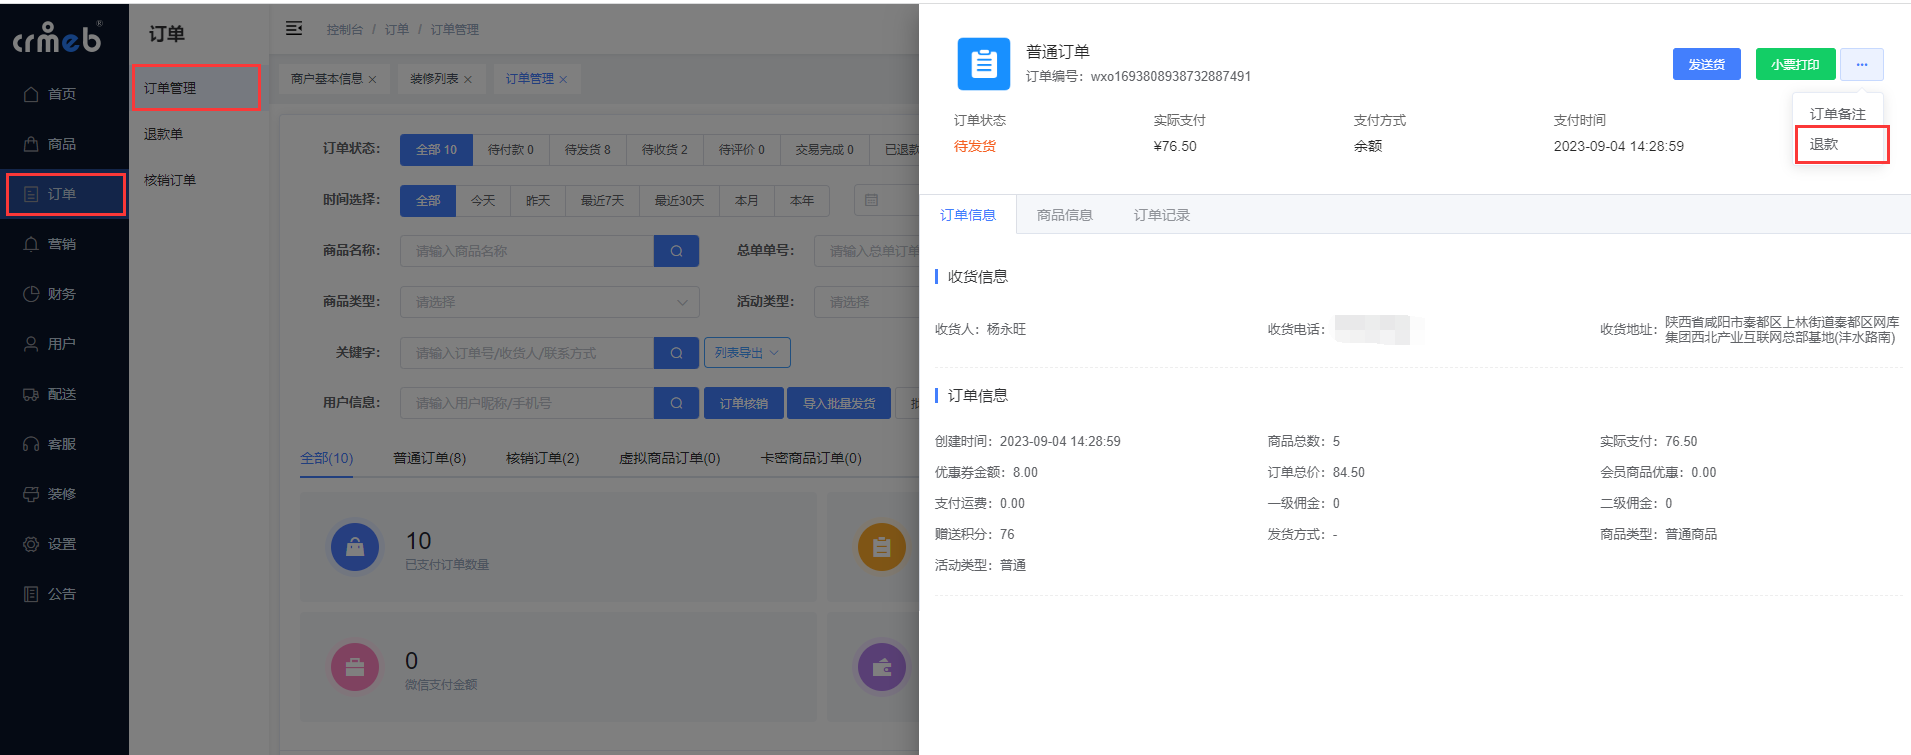Image resolution: width=1911 pixels, height=755 pixels.
Task: Click the search icon next to 商品名称
Action: pos(676,251)
